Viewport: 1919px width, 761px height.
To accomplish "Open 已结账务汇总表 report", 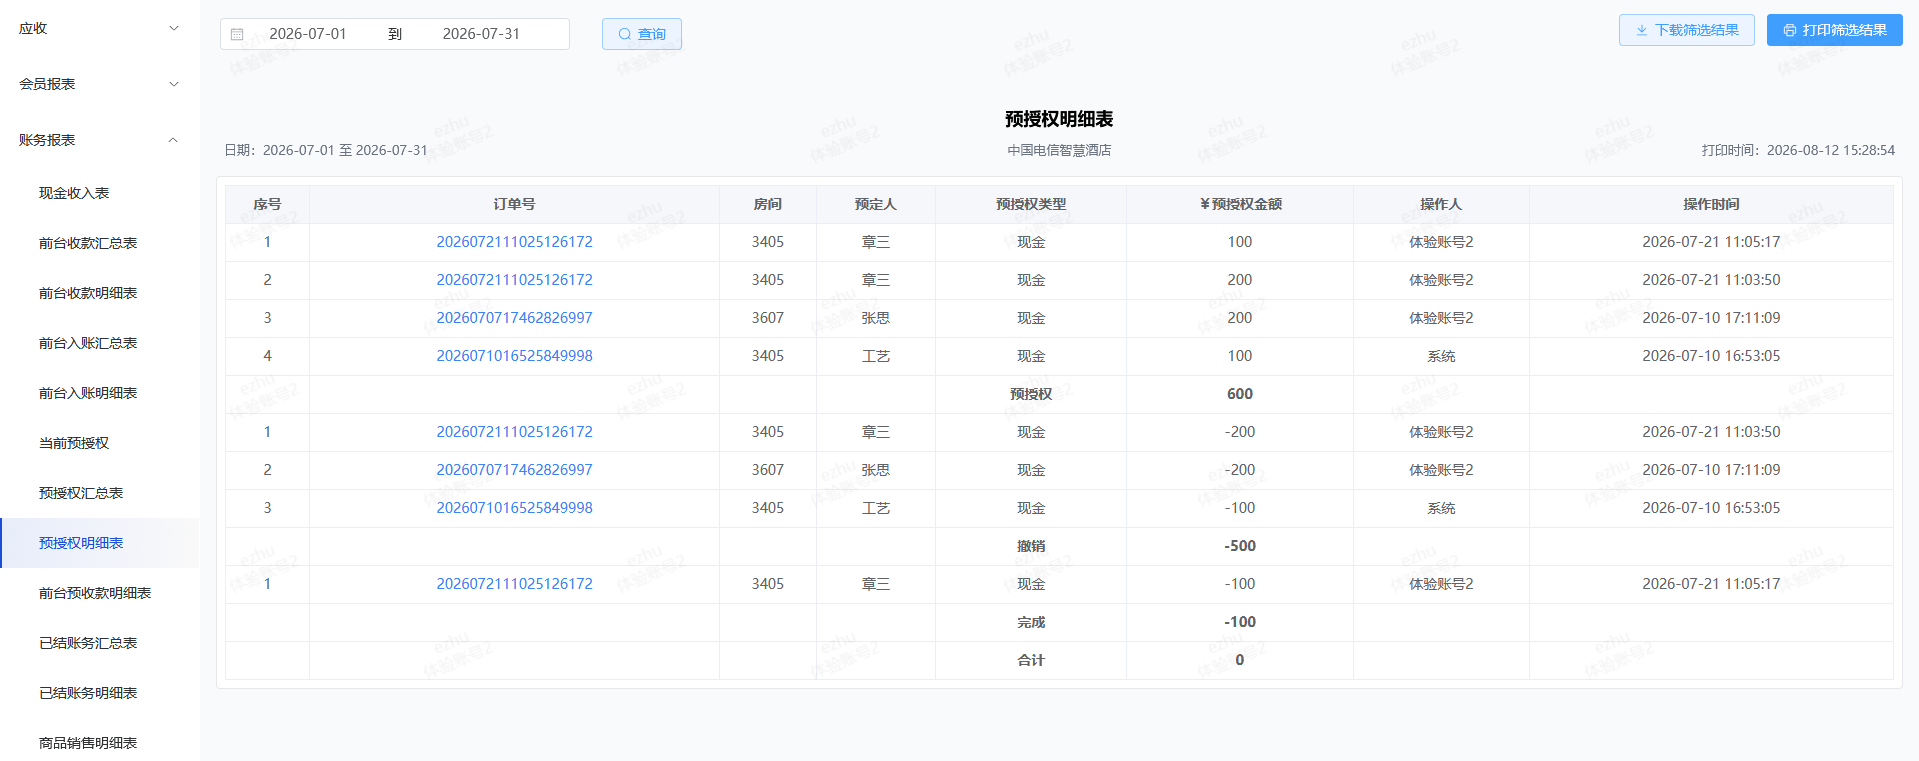I will coord(88,643).
